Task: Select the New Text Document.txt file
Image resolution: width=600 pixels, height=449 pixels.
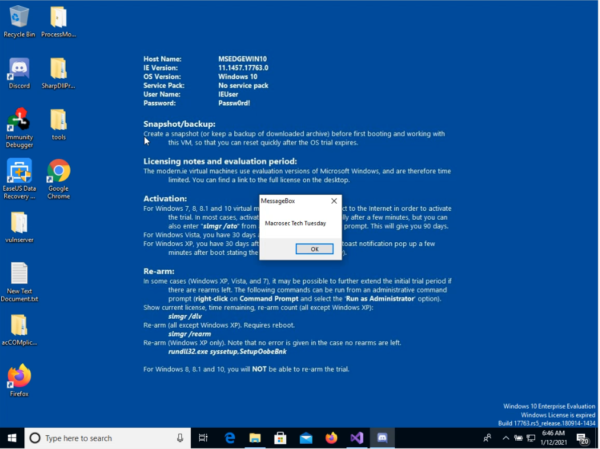Action: point(19,282)
